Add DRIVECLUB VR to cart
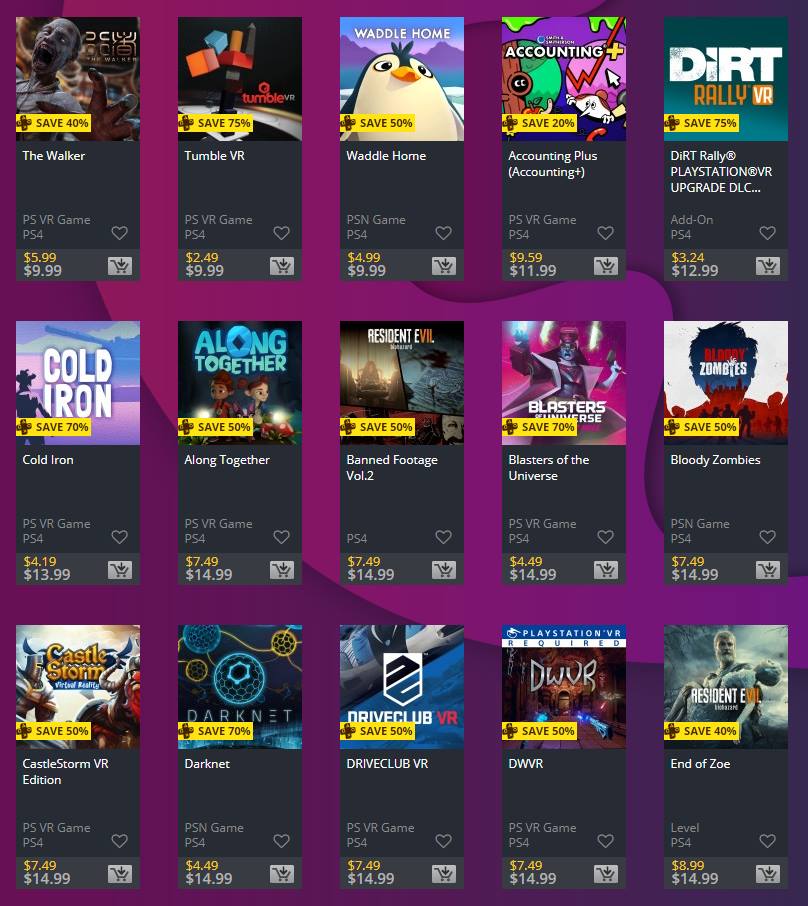This screenshot has width=808, height=906. [444, 874]
